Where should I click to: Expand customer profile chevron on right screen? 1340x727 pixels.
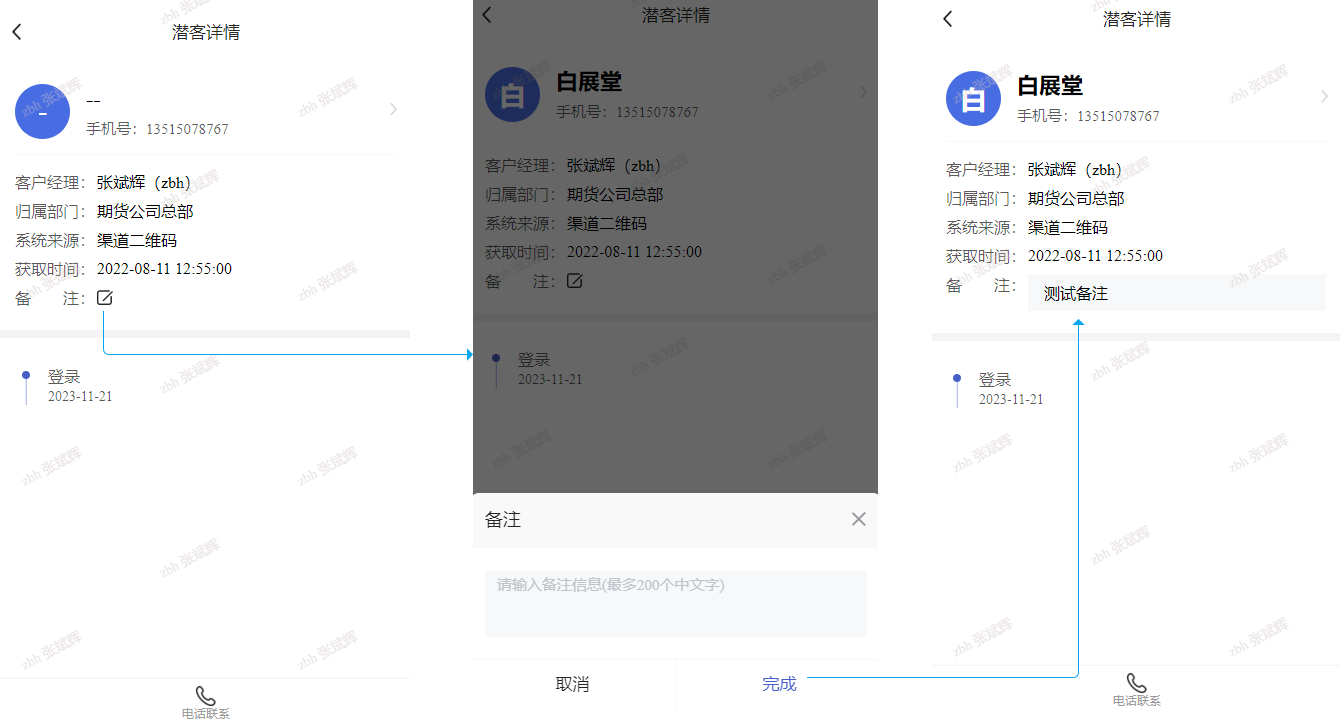pos(1324,96)
